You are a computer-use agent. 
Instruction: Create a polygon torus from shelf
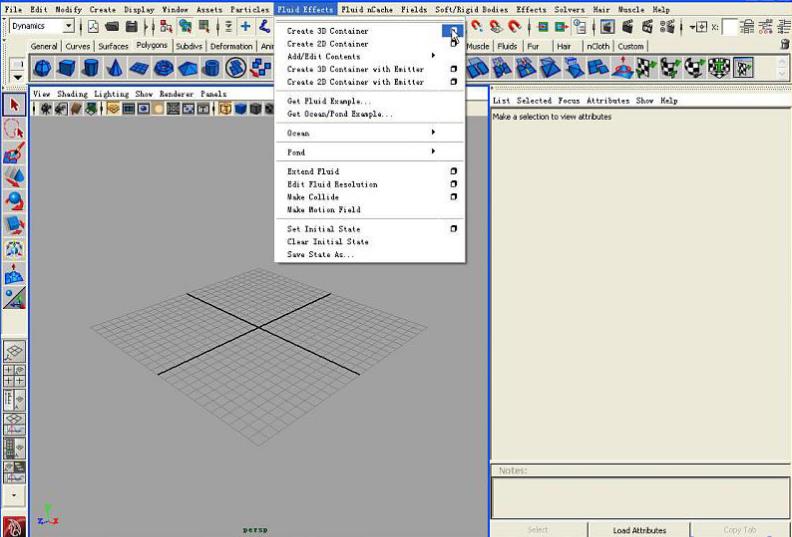tap(163, 68)
